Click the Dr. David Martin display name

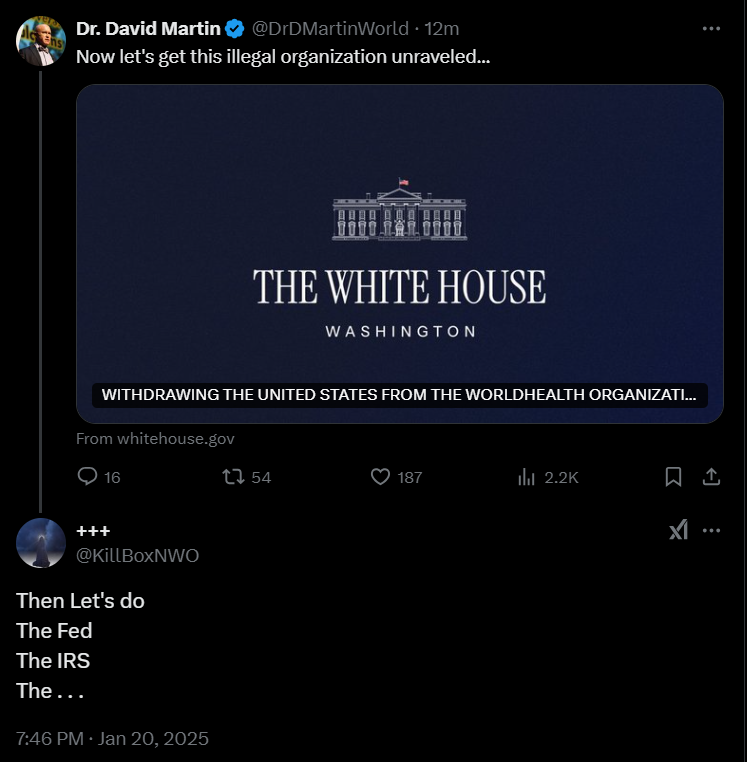(148, 29)
